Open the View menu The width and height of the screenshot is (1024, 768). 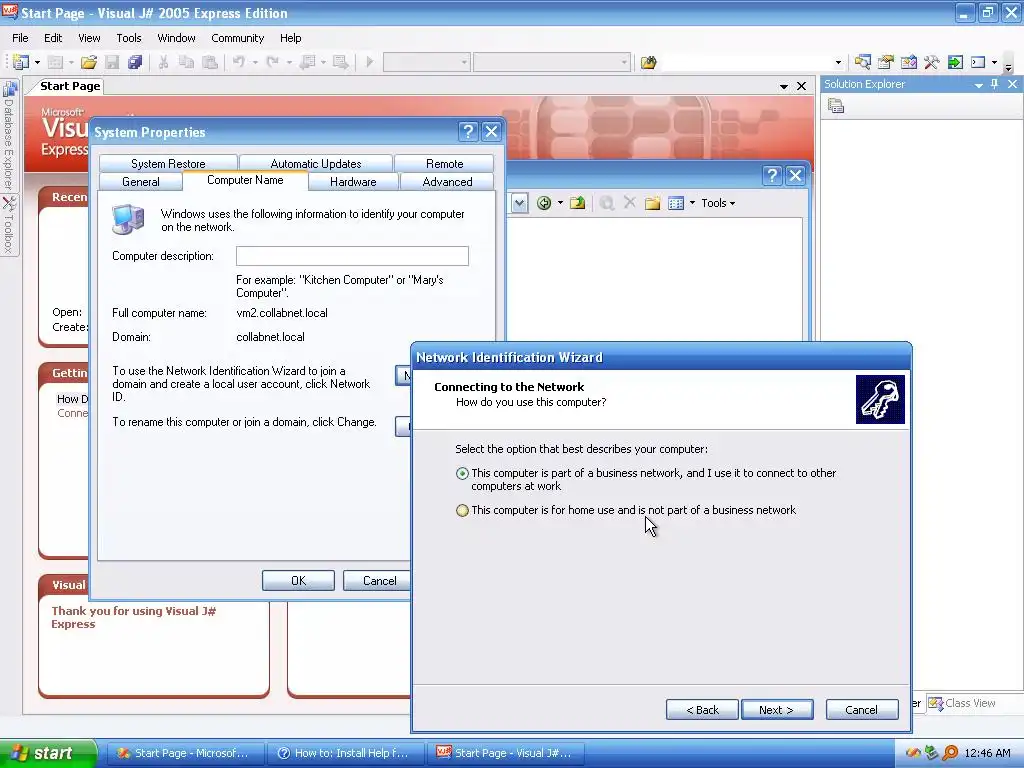click(89, 38)
